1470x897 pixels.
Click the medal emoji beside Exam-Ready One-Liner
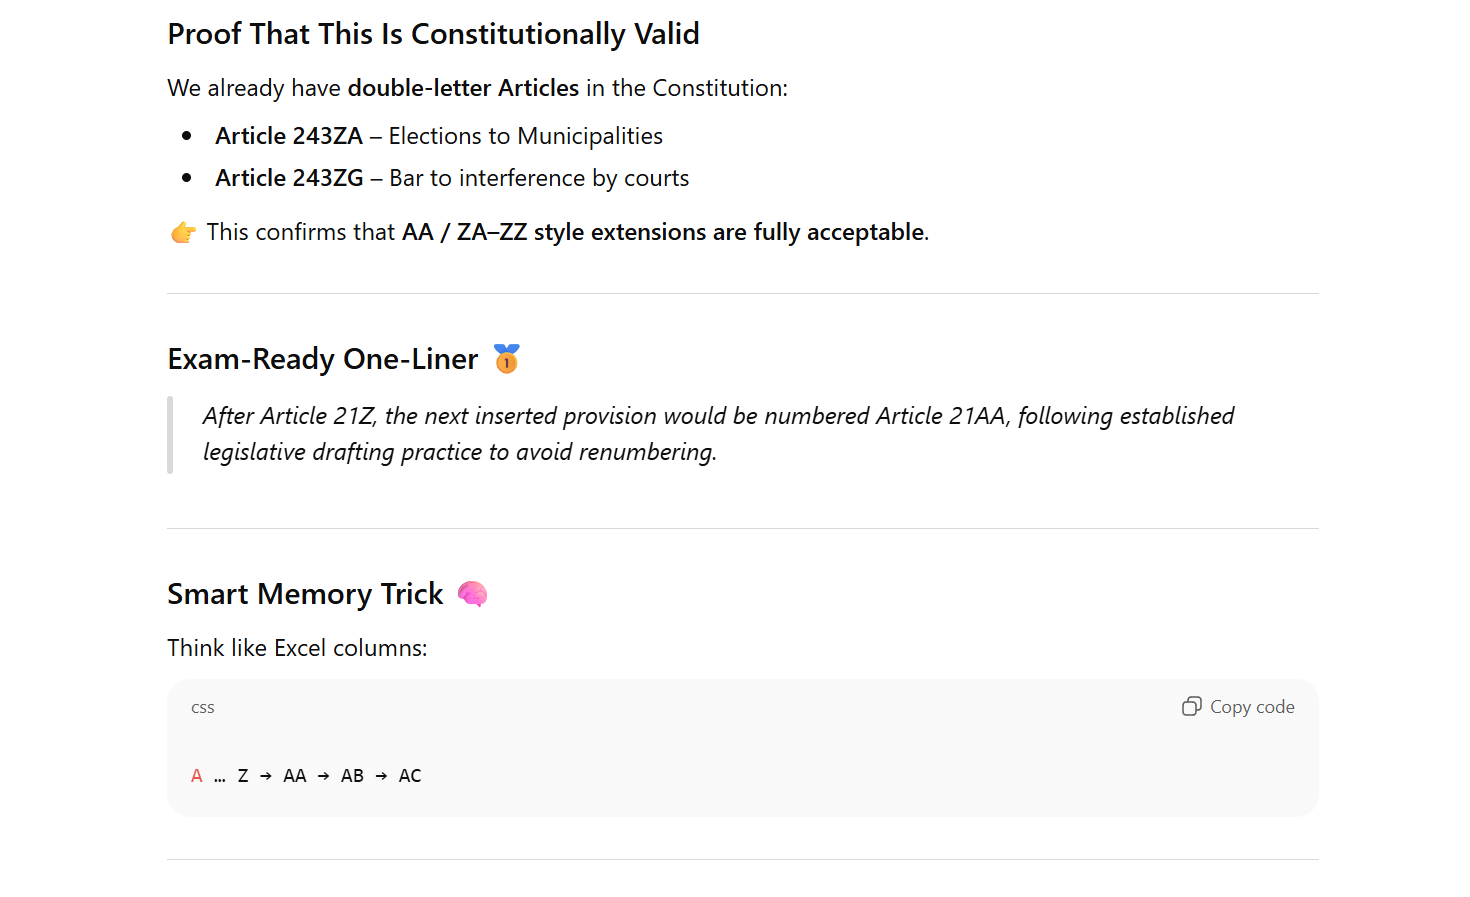pyautogui.click(x=507, y=358)
